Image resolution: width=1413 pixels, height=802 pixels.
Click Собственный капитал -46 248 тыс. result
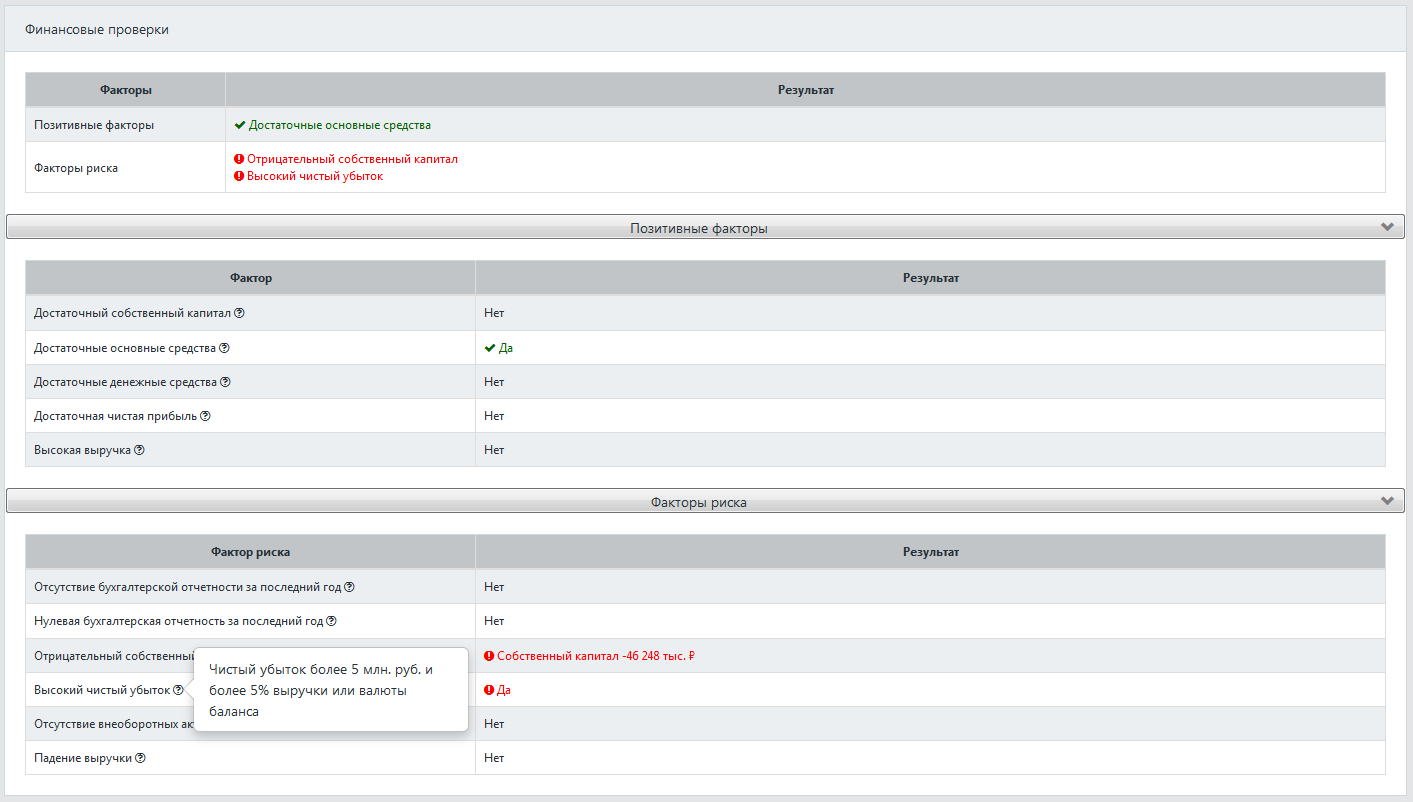coord(595,656)
